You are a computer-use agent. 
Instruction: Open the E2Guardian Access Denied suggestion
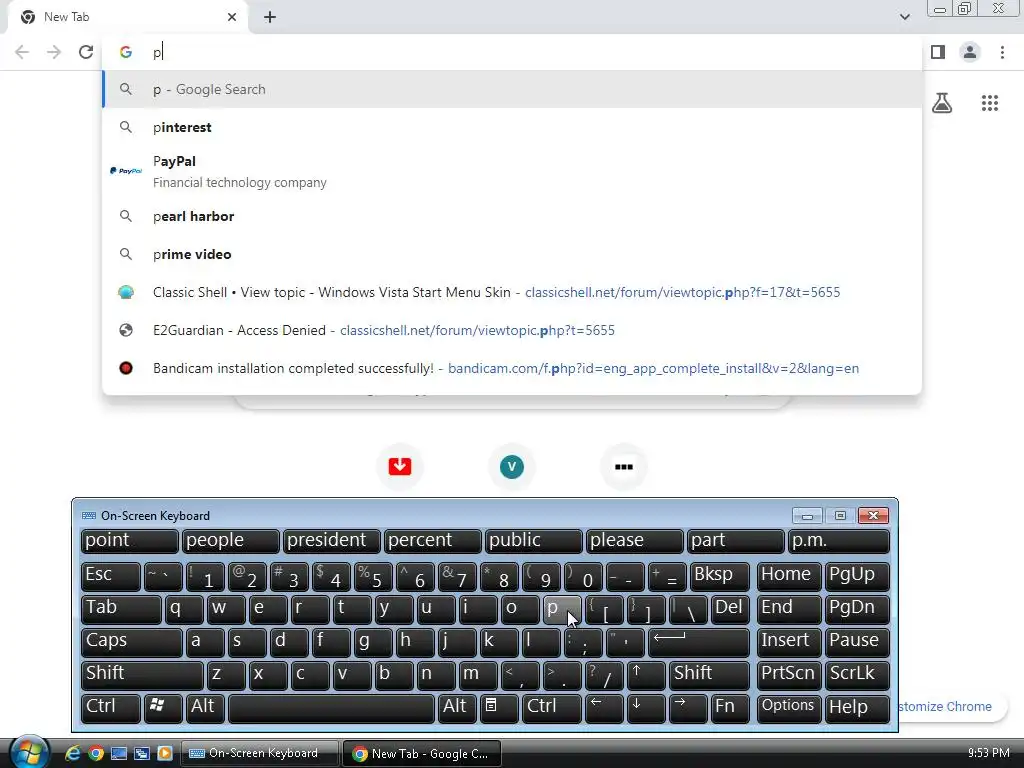(512, 330)
